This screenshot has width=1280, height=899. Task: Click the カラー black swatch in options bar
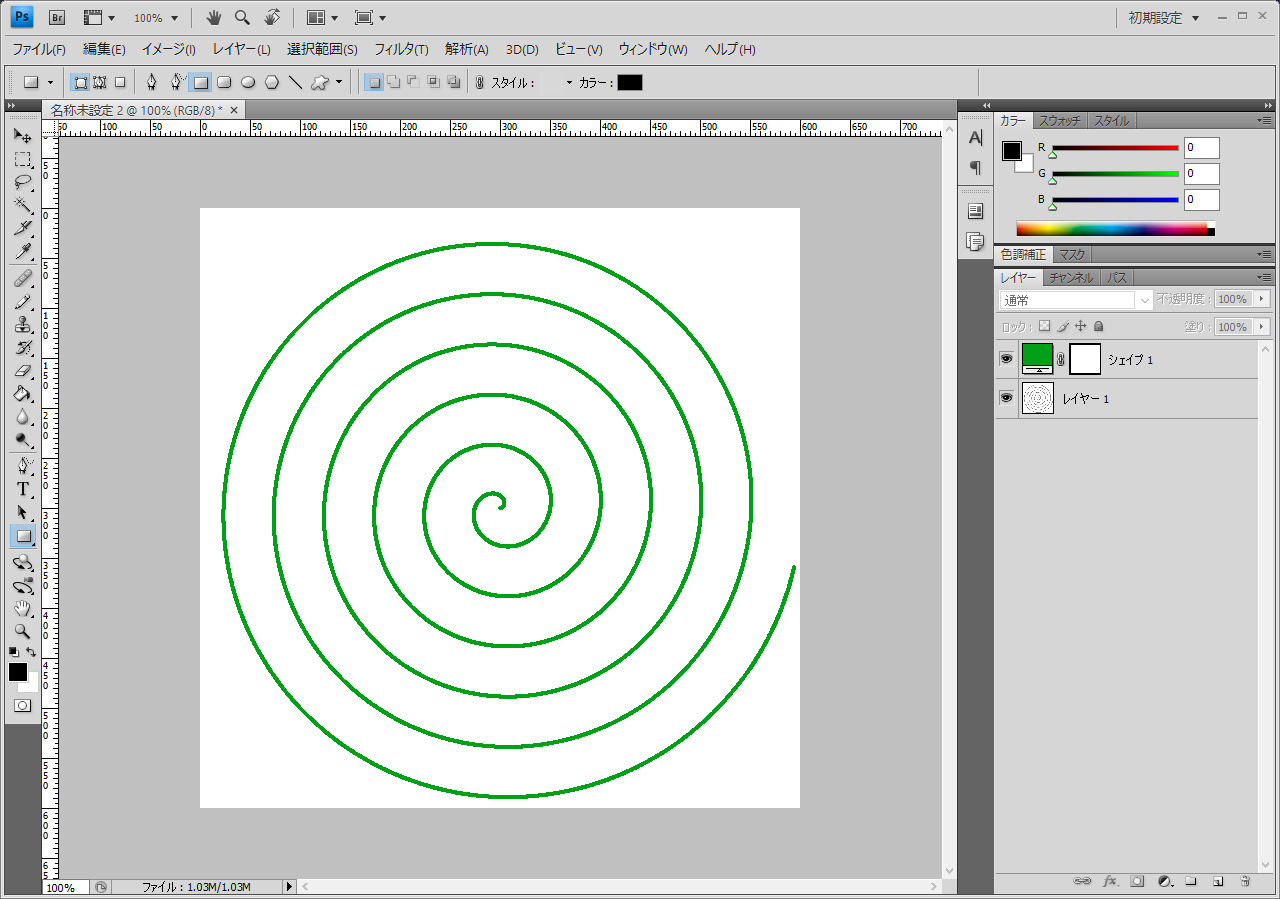[x=630, y=82]
